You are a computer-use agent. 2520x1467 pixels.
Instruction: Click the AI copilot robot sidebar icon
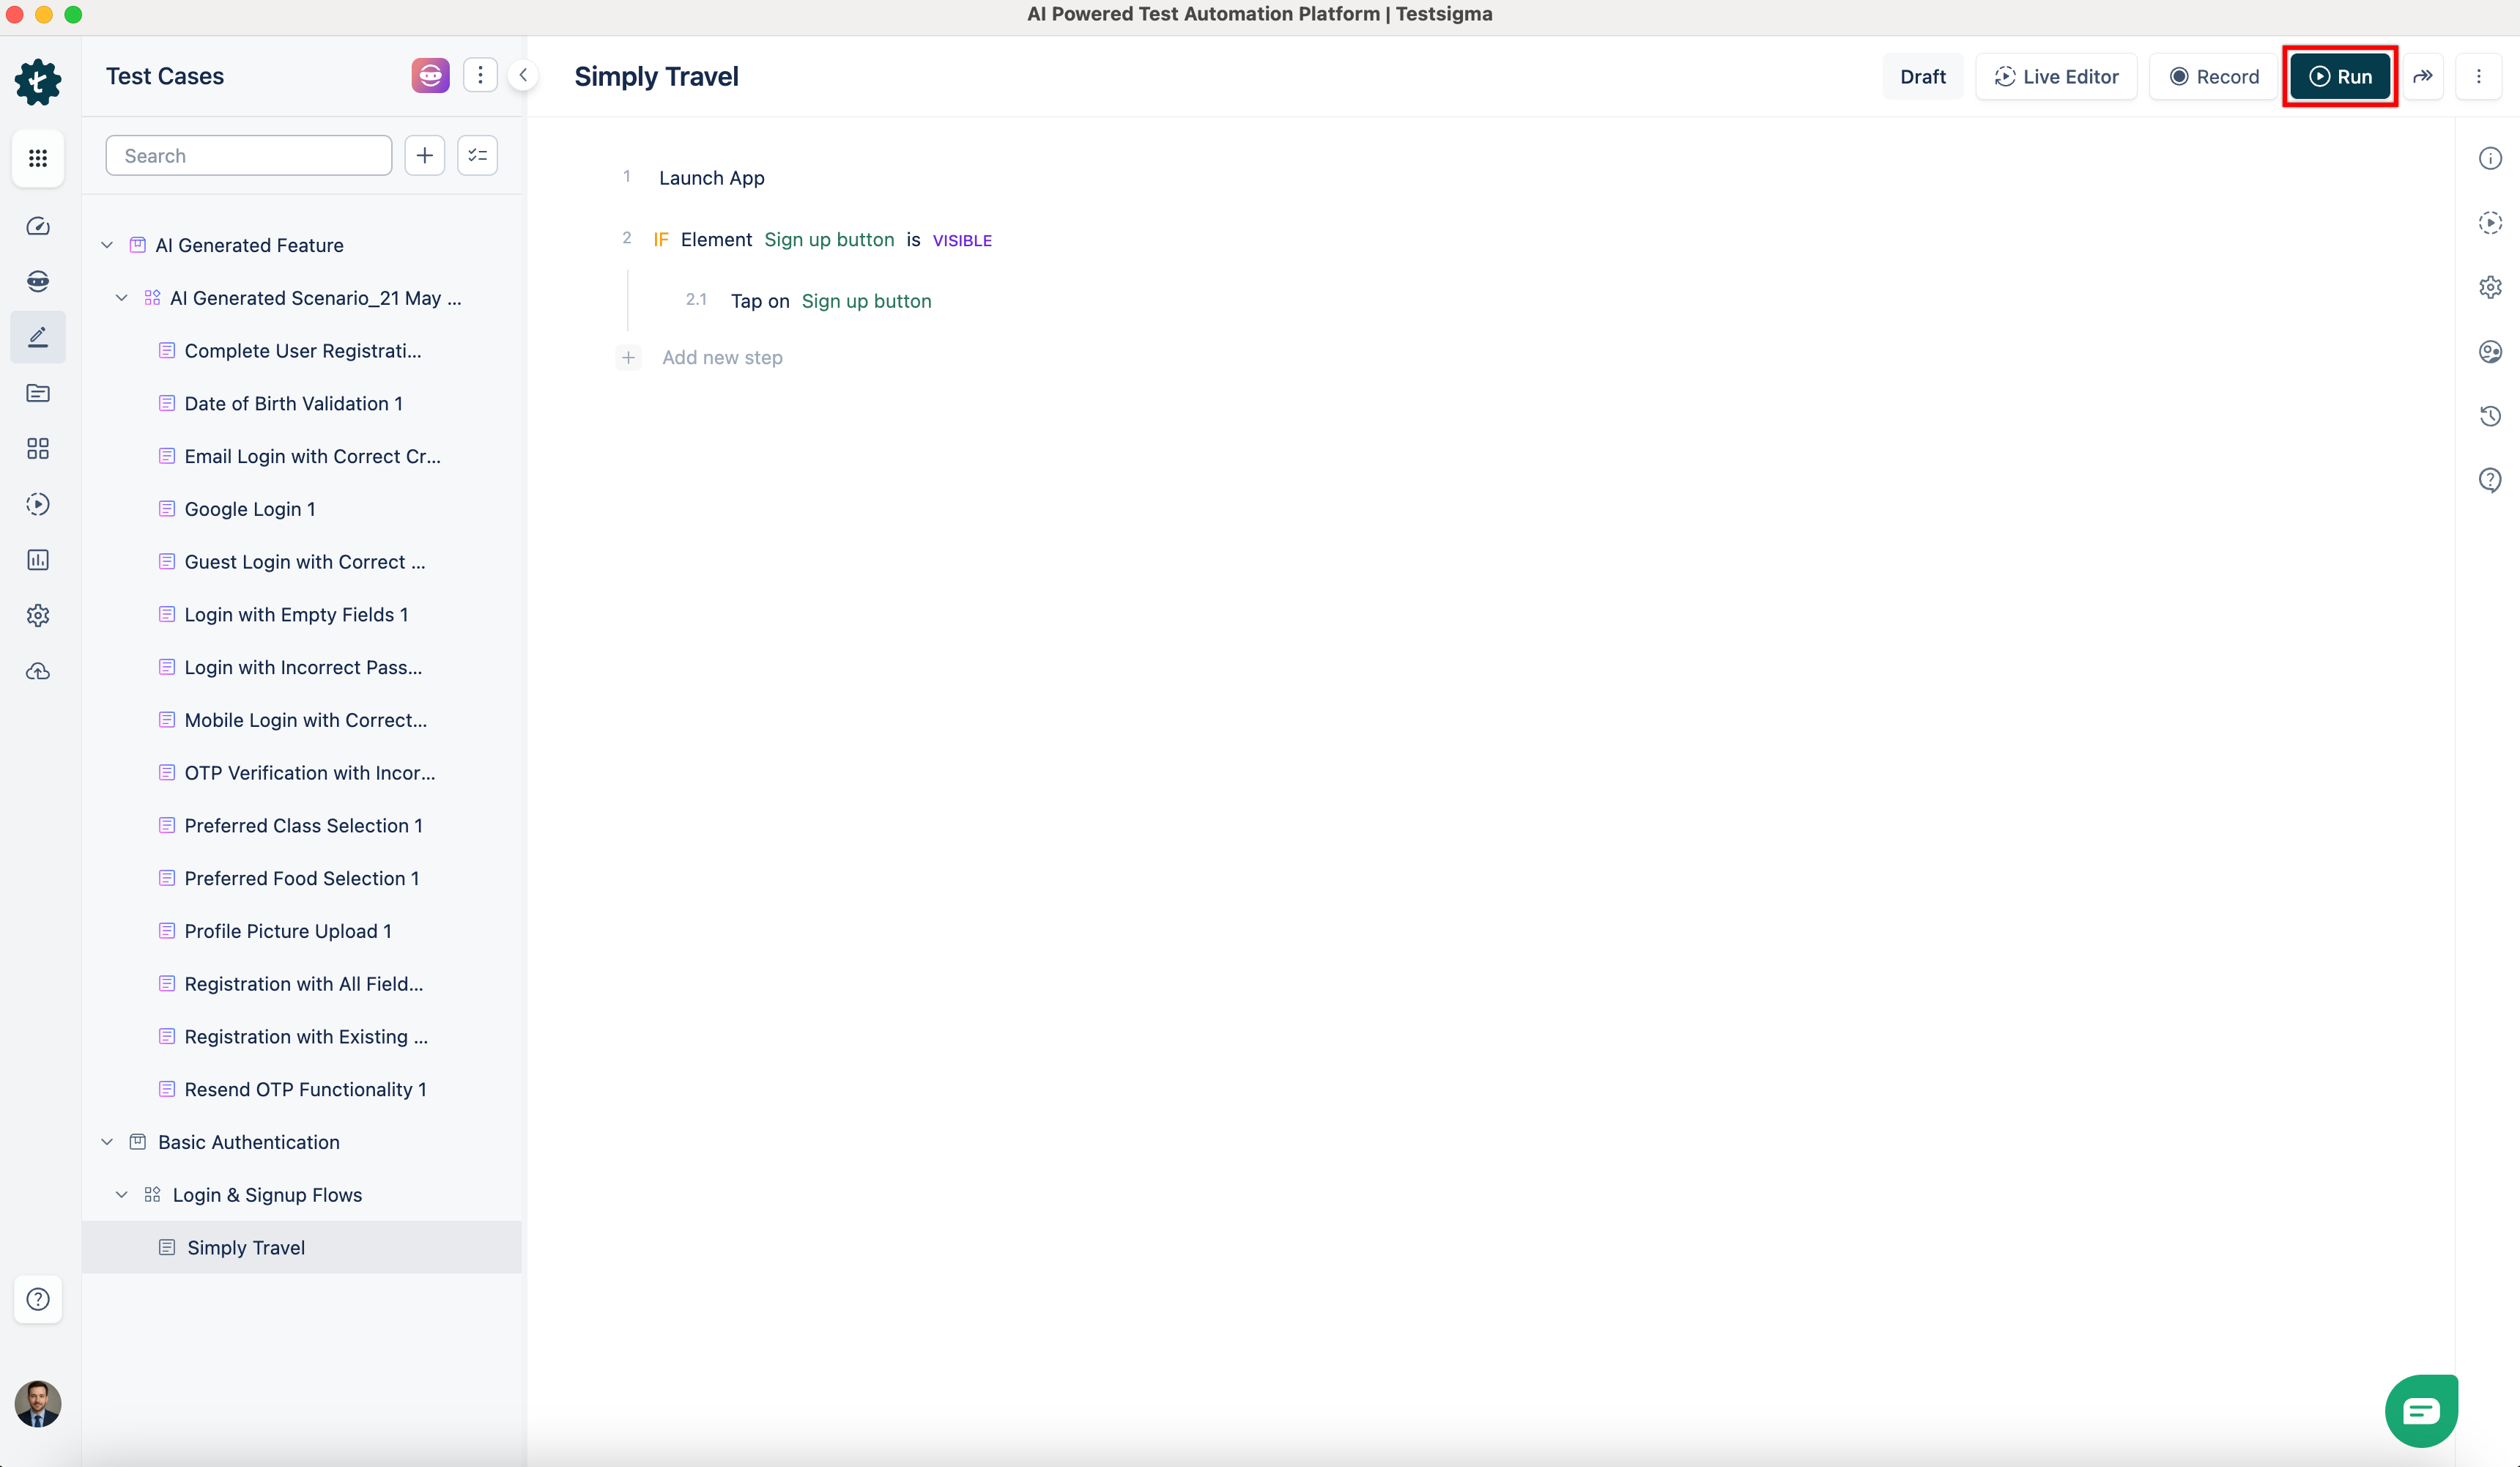pyautogui.click(x=38, y=281)
